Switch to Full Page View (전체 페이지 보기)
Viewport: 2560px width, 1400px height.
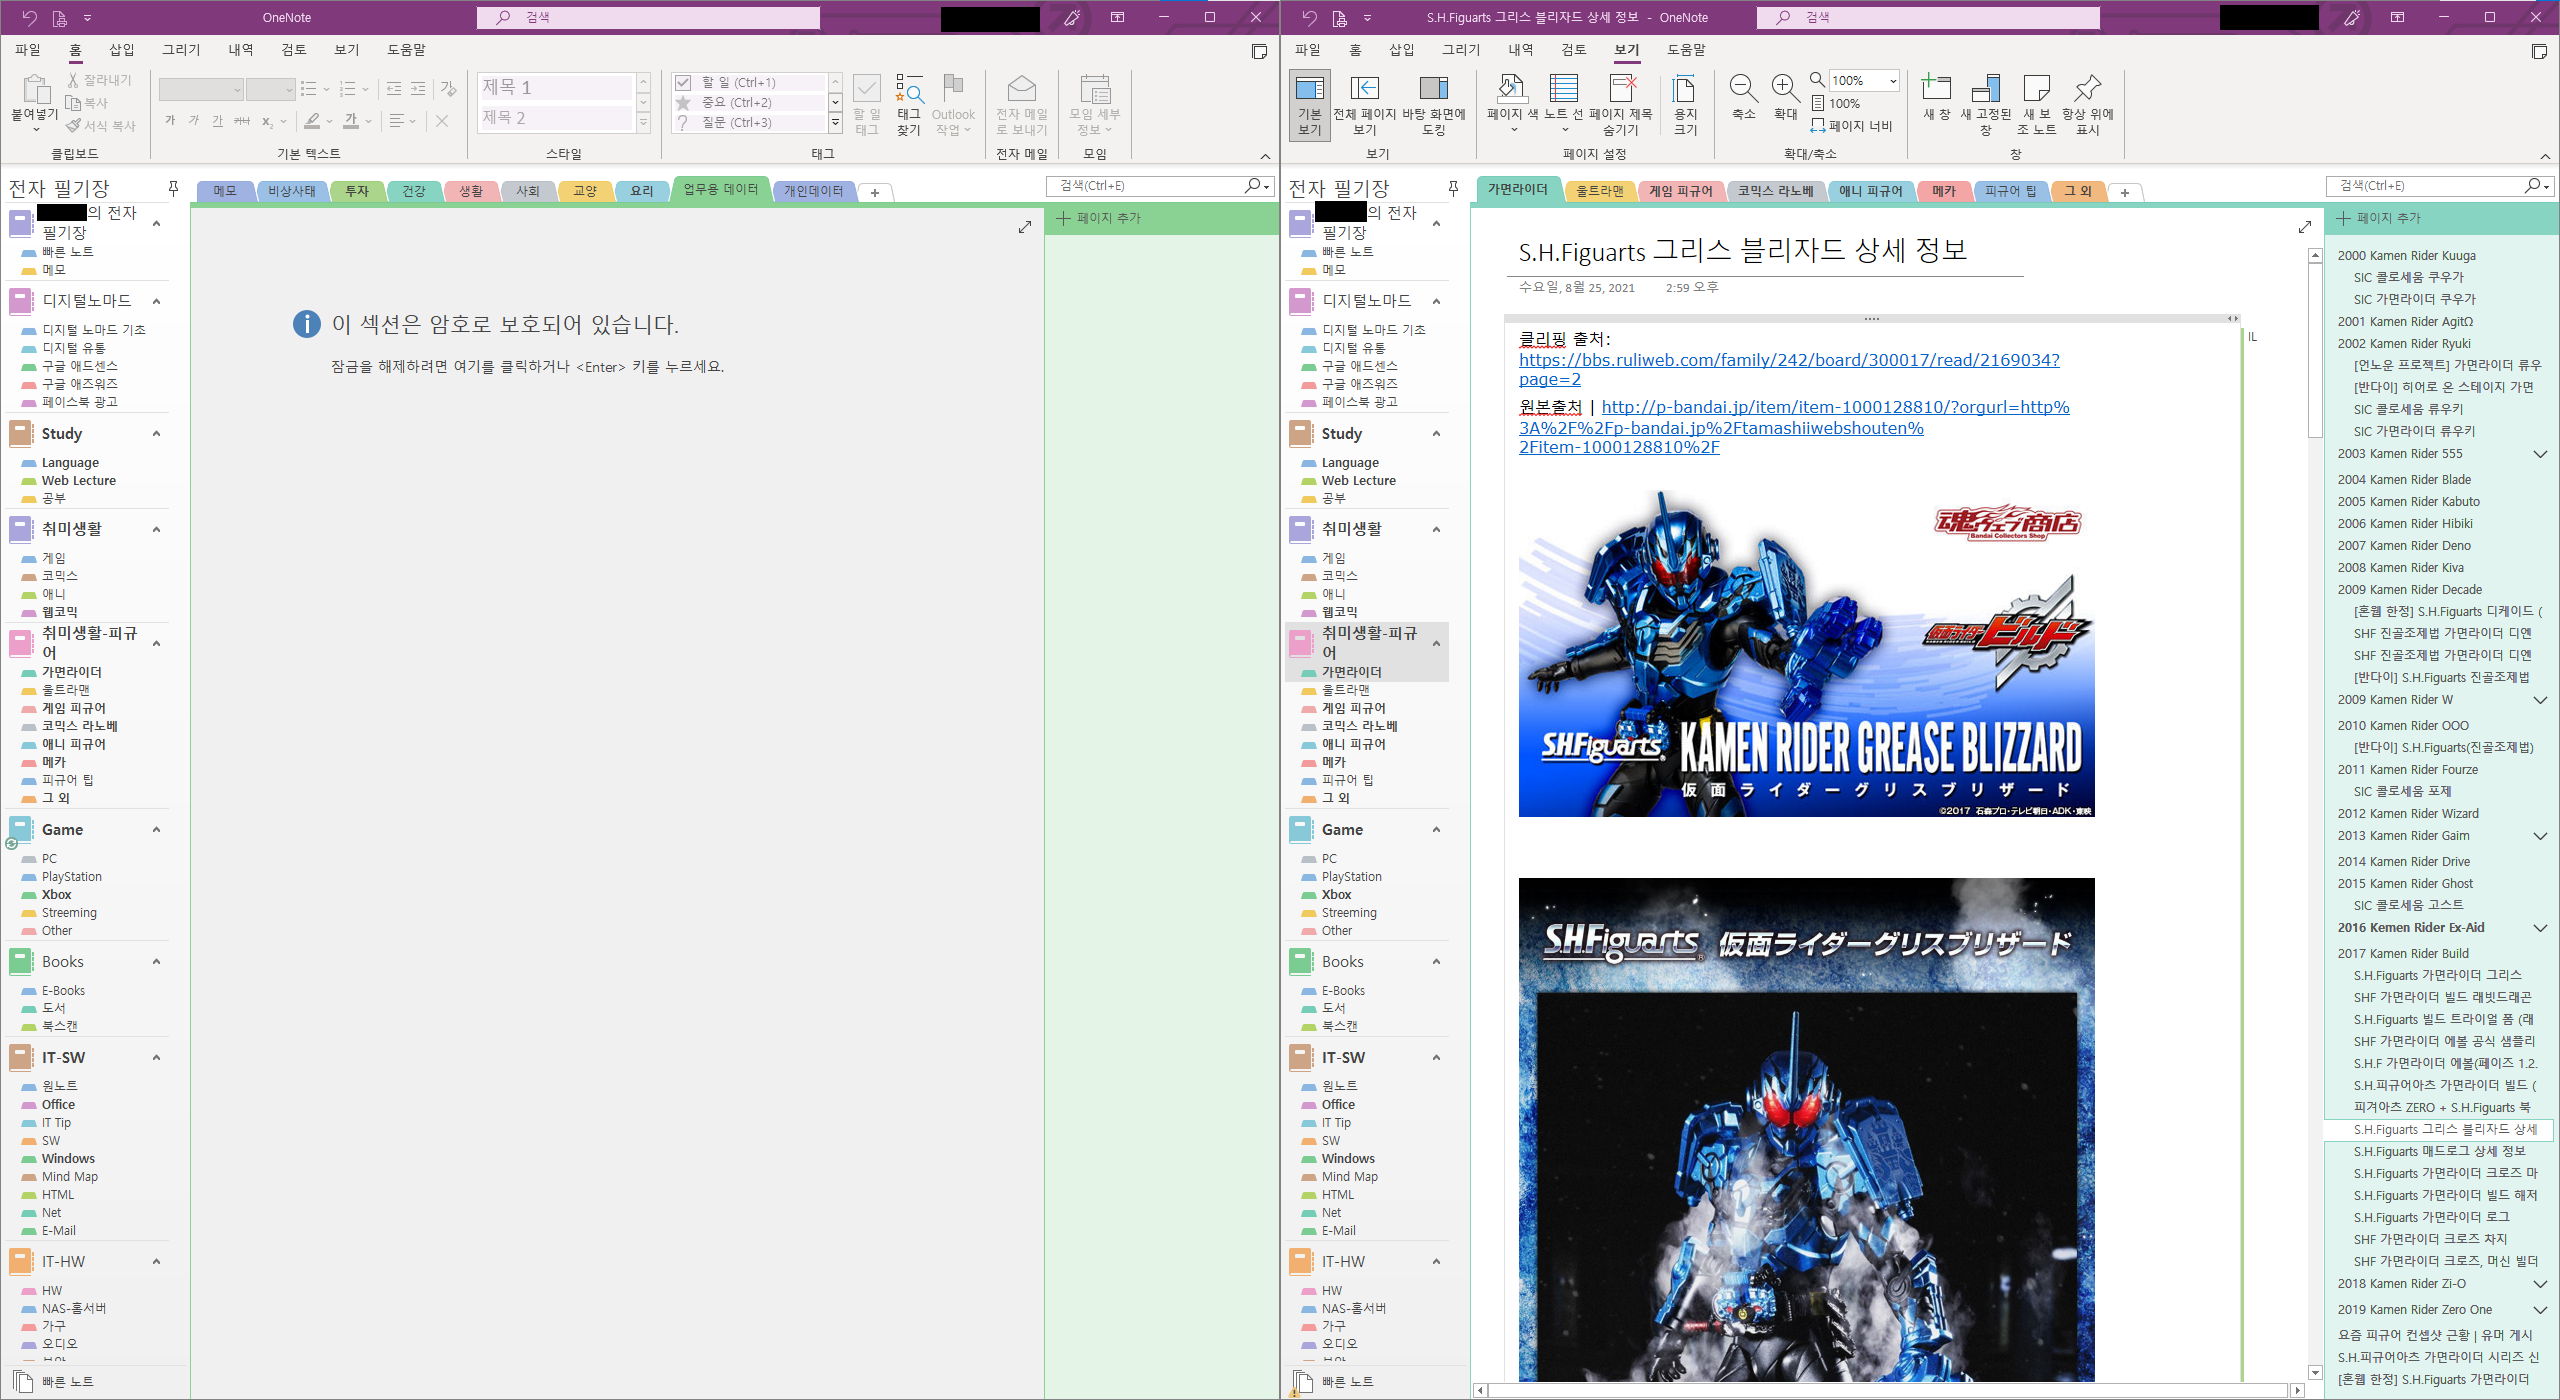tap(1364, 90)
